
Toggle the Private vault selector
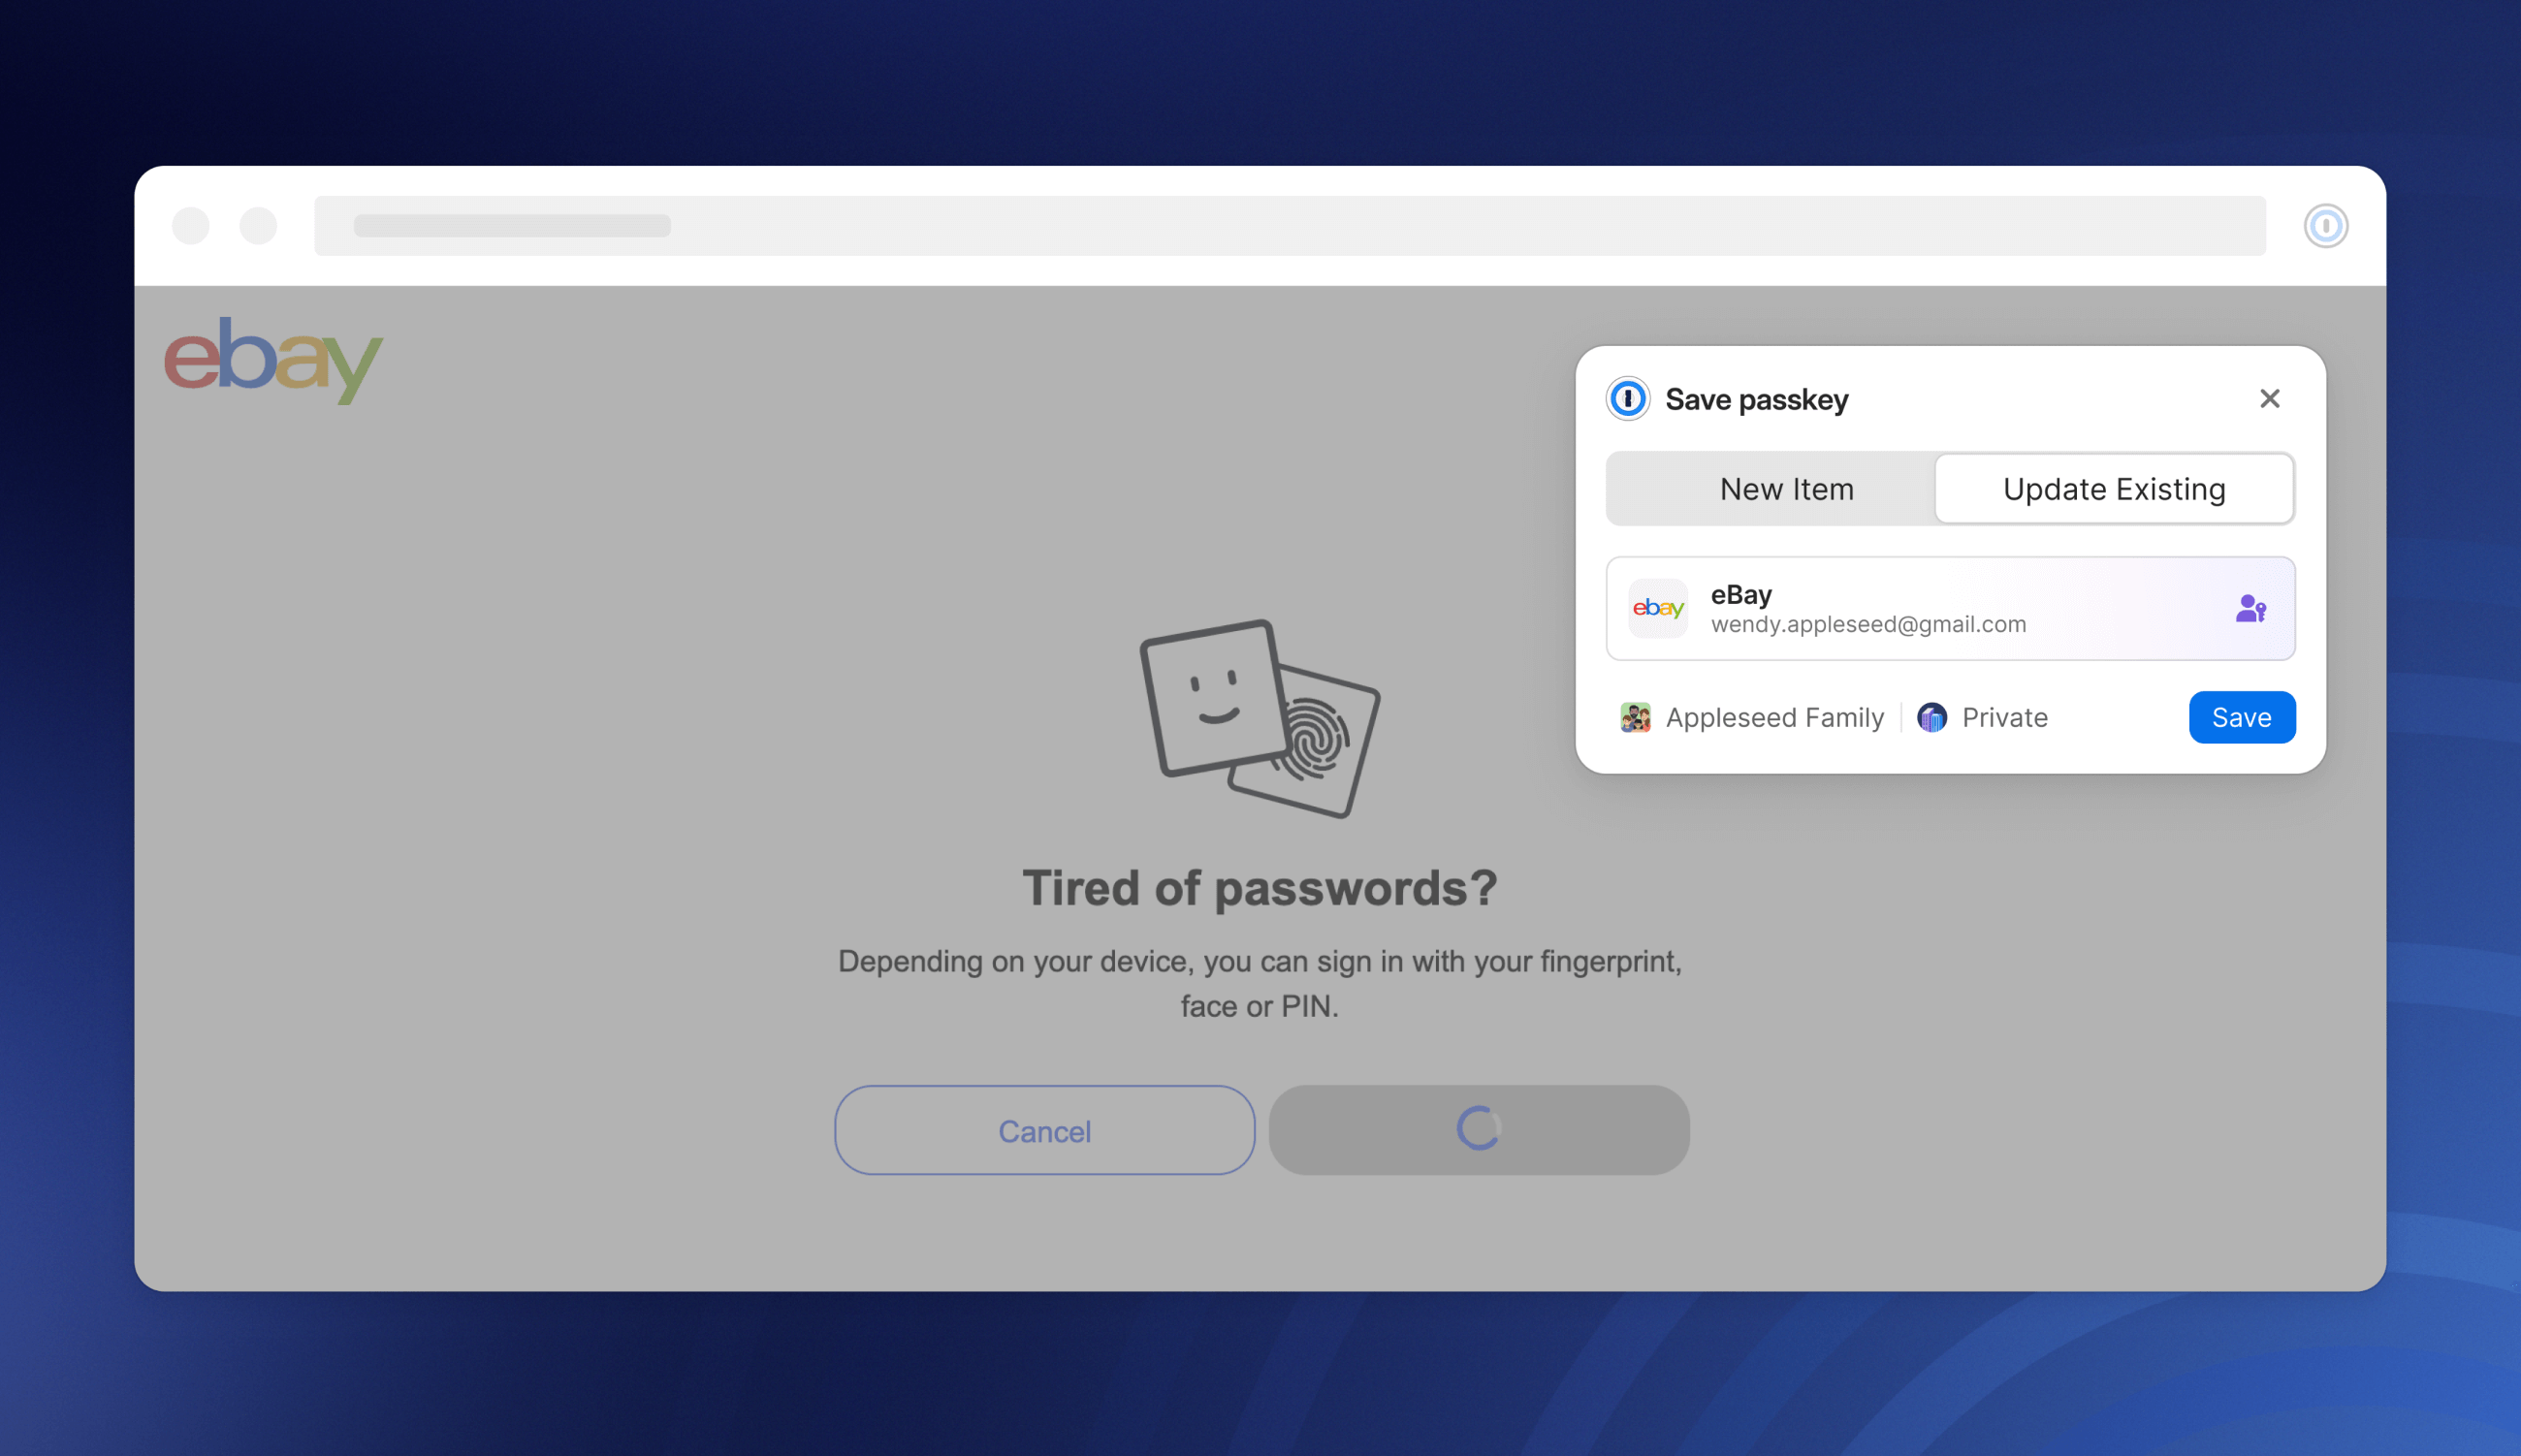pos(1984,717)
